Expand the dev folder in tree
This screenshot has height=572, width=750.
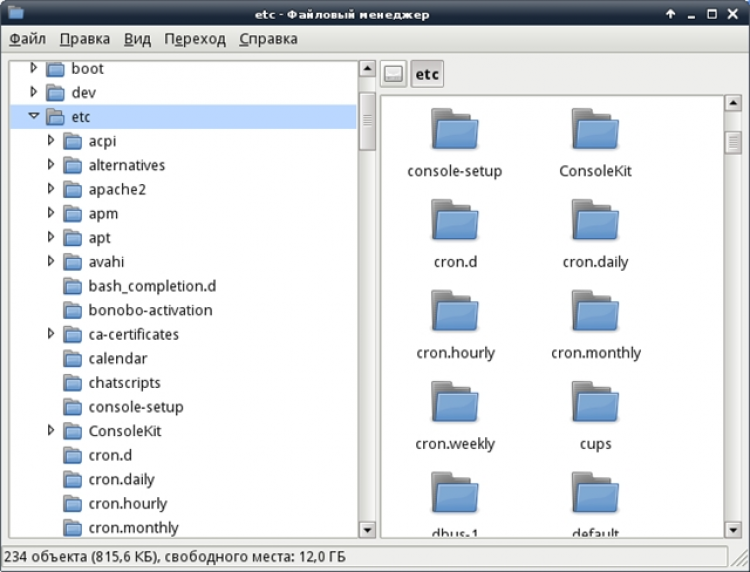pos(33,92)
